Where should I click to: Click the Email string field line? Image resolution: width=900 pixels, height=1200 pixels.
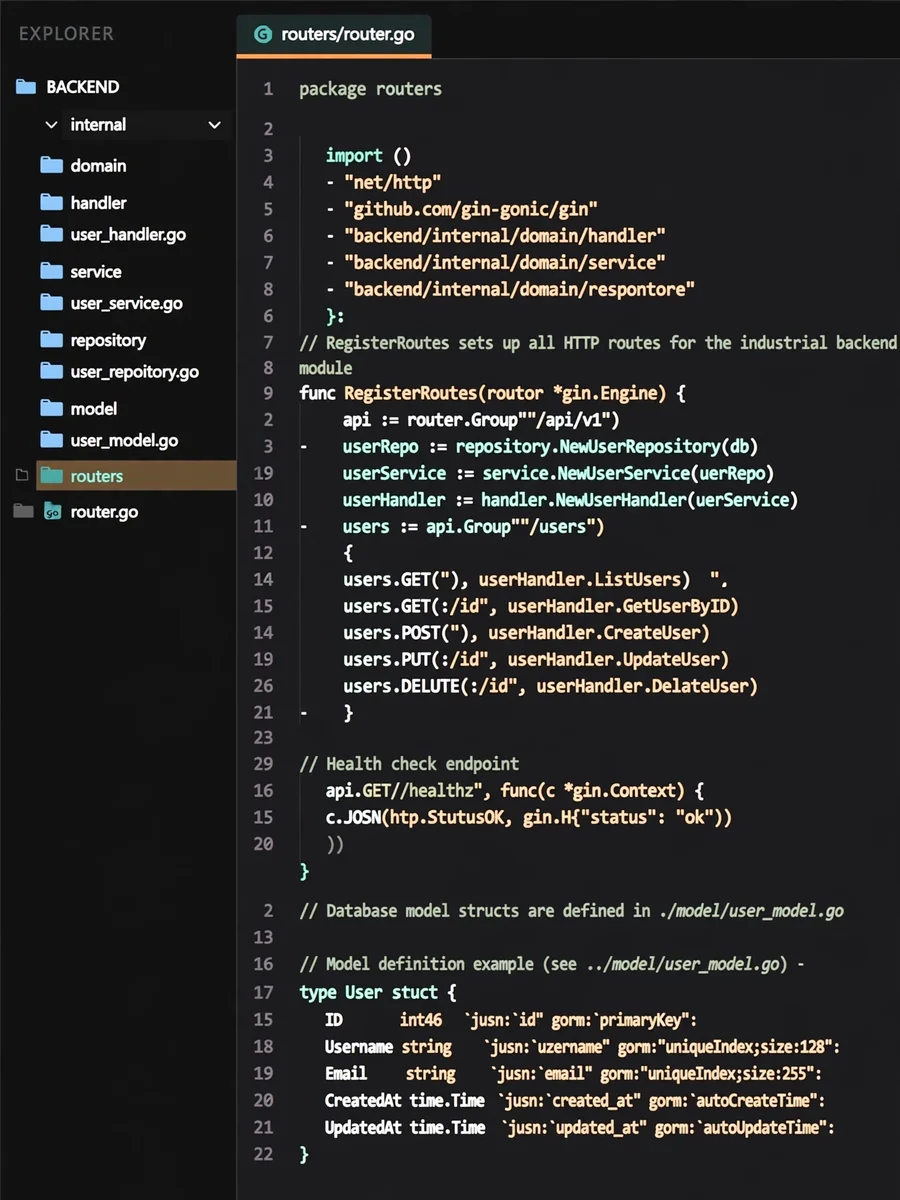tap(573, 1074)
